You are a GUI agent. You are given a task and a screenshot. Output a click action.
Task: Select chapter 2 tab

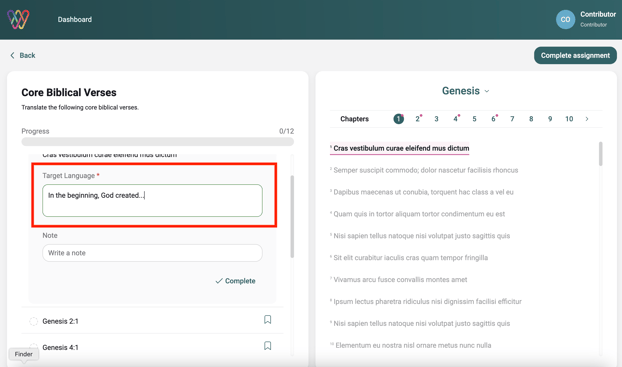click(x=418, y=119)
